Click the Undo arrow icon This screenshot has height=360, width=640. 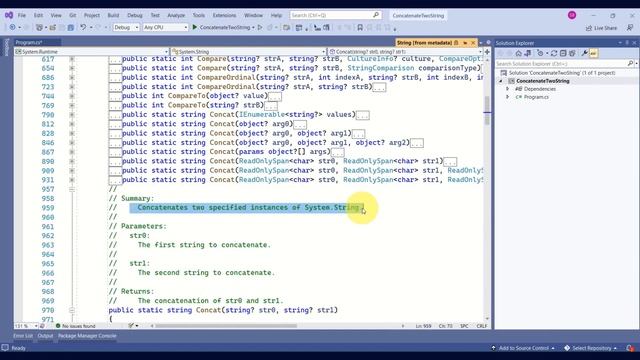(83, 27)
